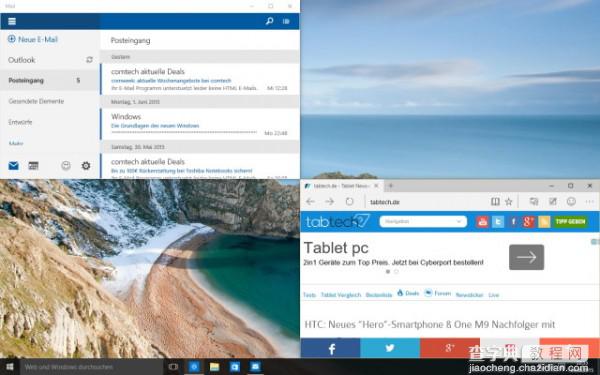This screenshot has height=375, width=600.
Task: Select the Posteingang folder
Action: click(x=50, y=80)
